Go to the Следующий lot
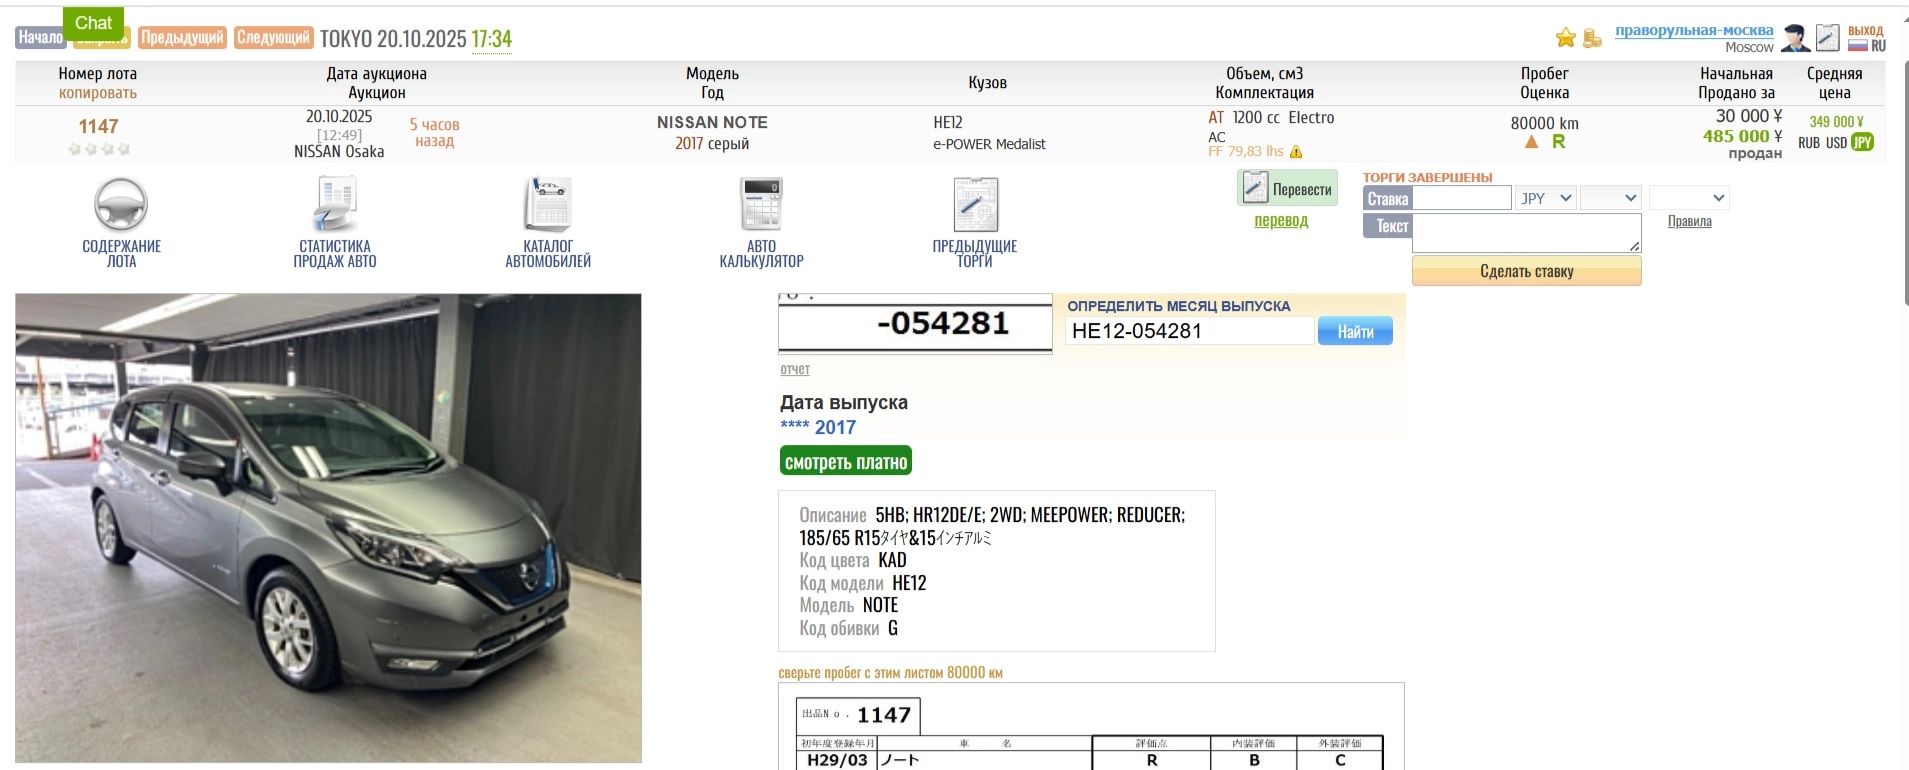This screenshot has height=770, width=1909. tap(273, 38)
